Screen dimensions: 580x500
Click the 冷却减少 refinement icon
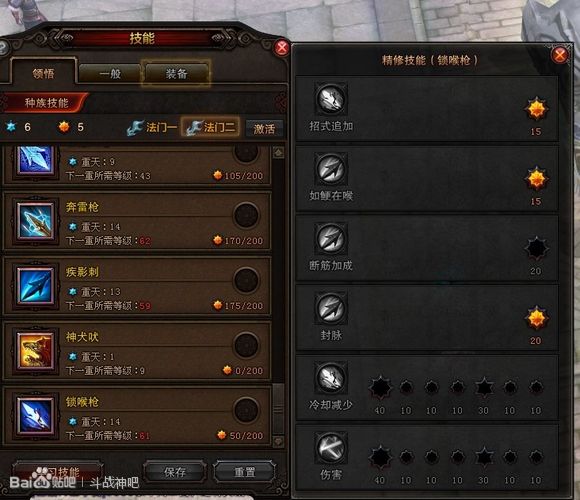(331, 378)
